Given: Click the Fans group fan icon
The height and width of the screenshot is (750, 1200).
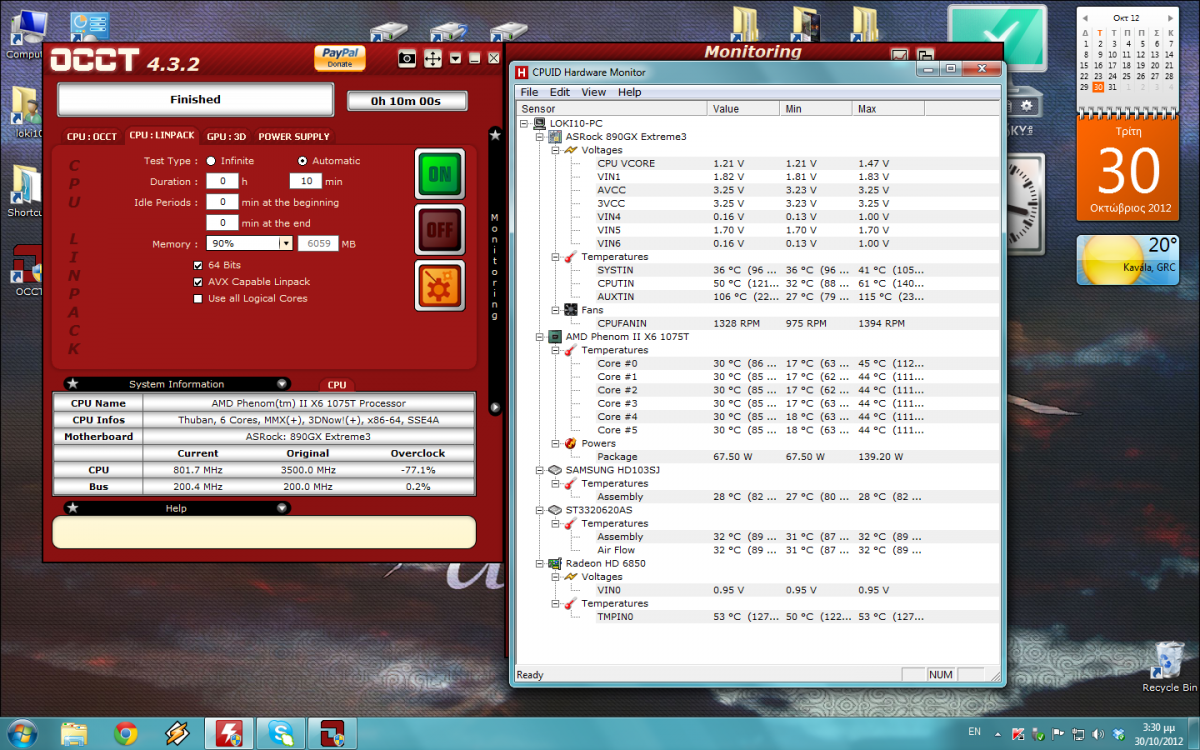Looking at the screenshot, I should 571,310.
